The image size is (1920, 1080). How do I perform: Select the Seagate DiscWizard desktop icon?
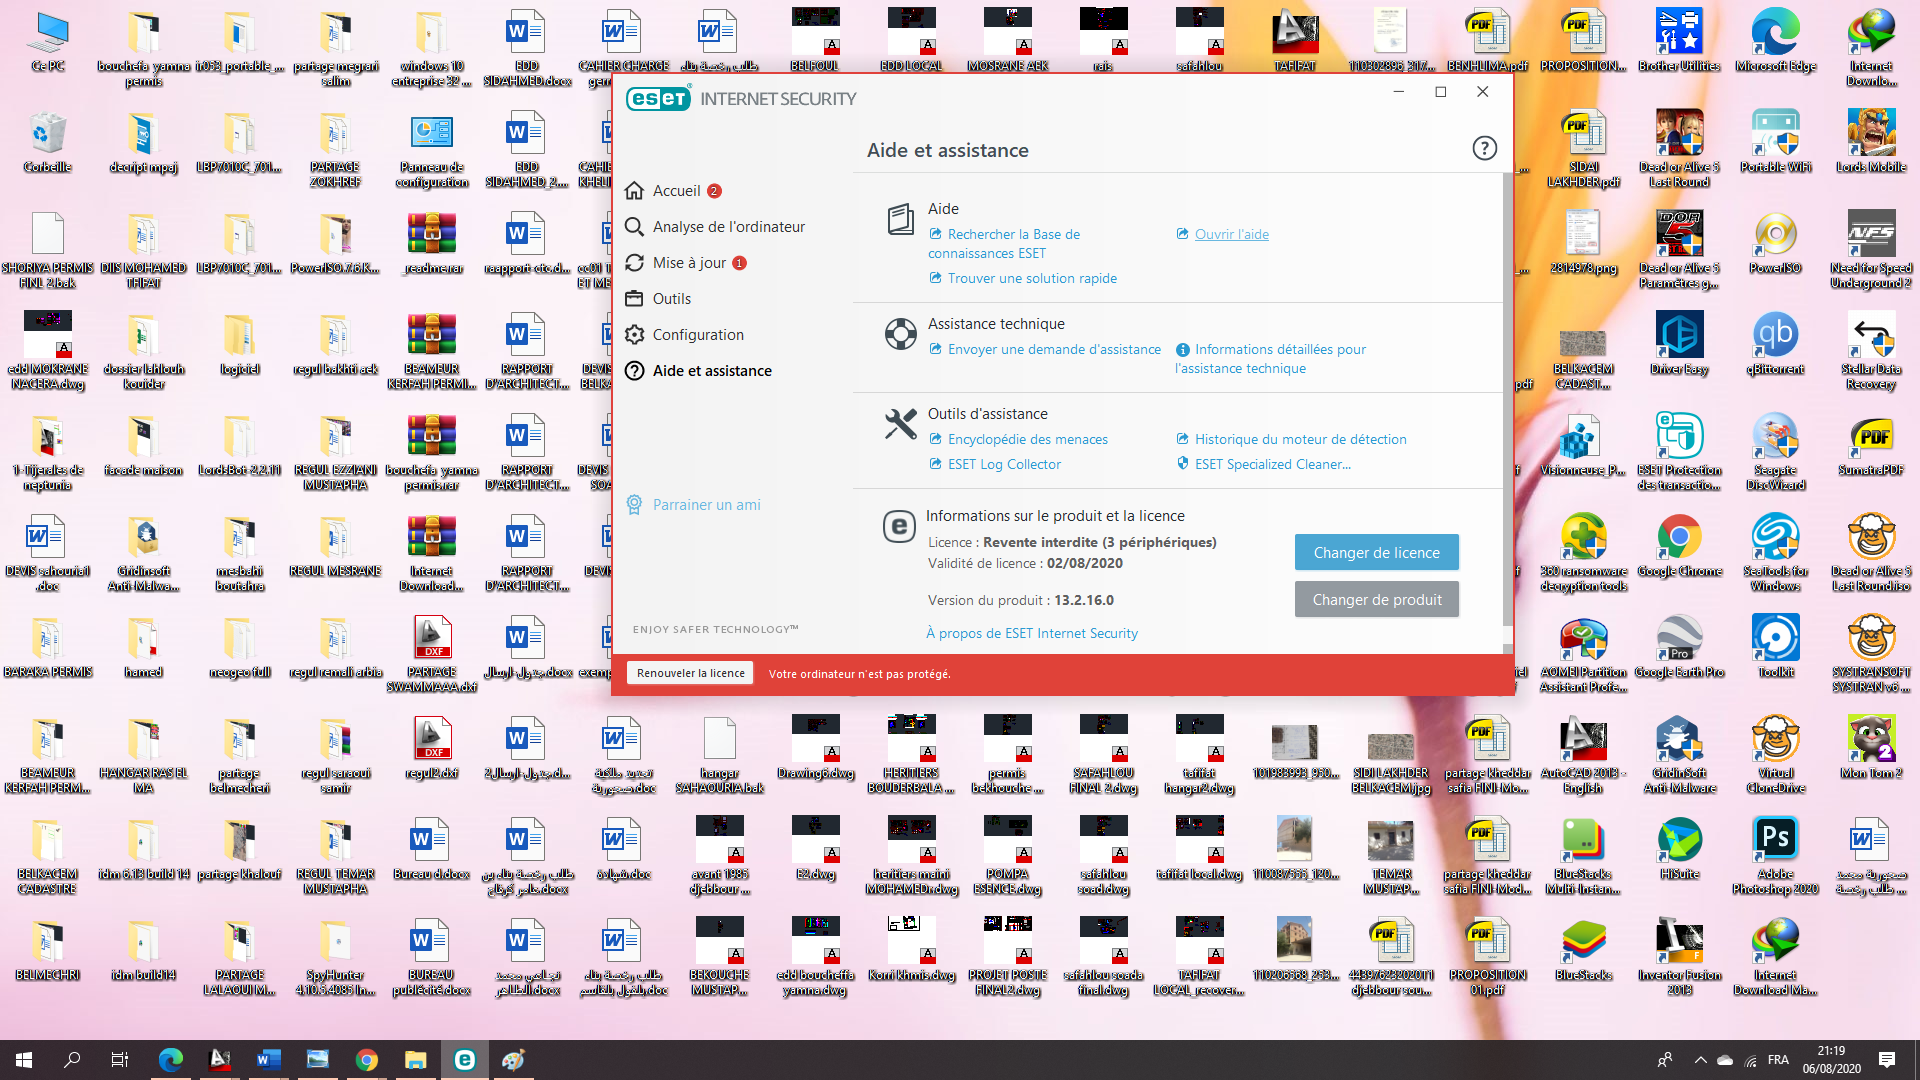(1775, 452)
